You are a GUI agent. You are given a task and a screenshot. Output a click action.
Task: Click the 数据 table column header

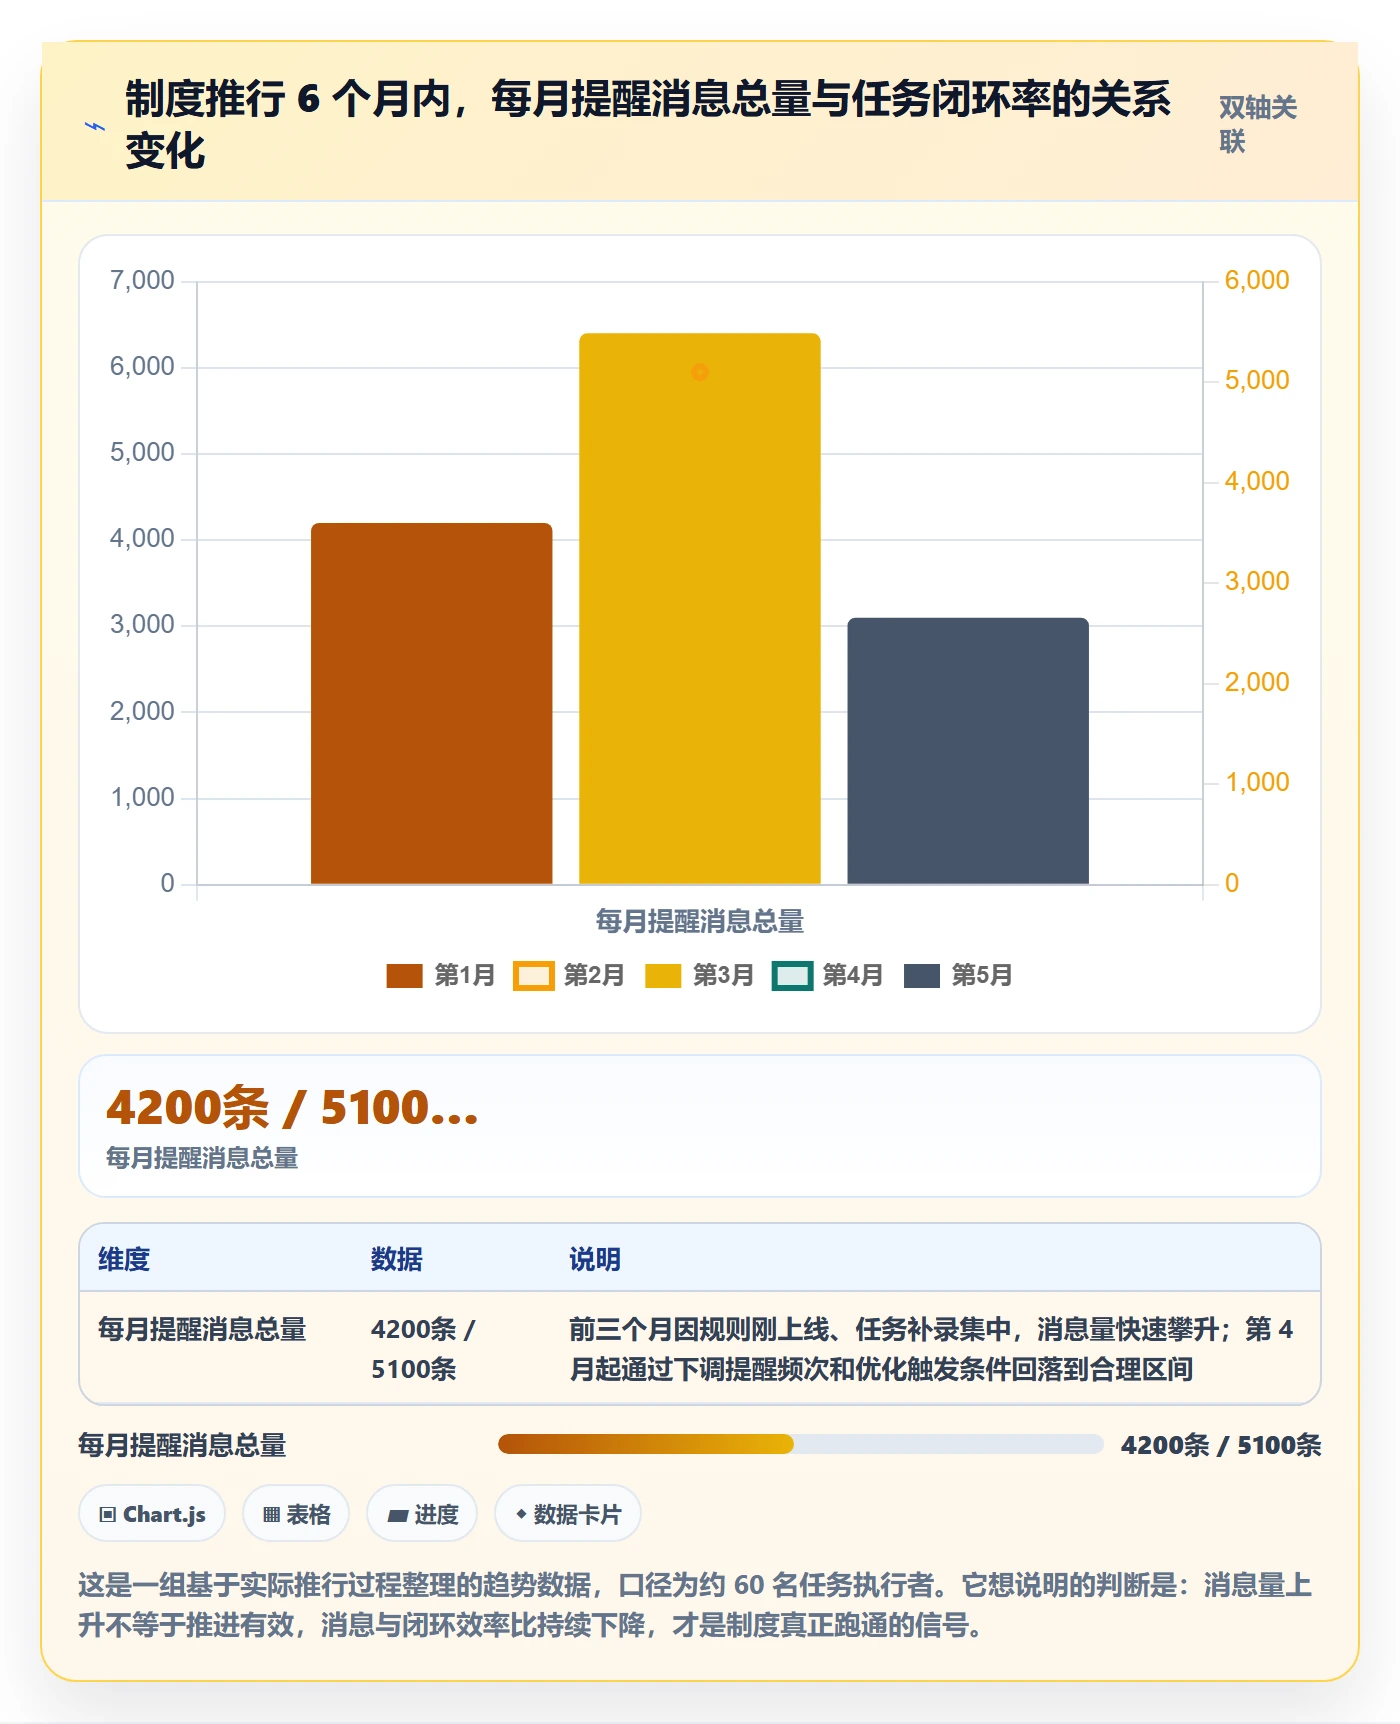point(396,1259)
